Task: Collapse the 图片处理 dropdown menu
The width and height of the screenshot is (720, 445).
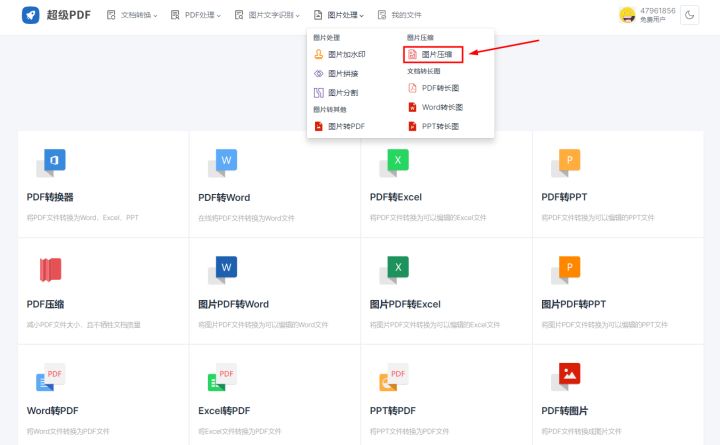Action: 339,15
